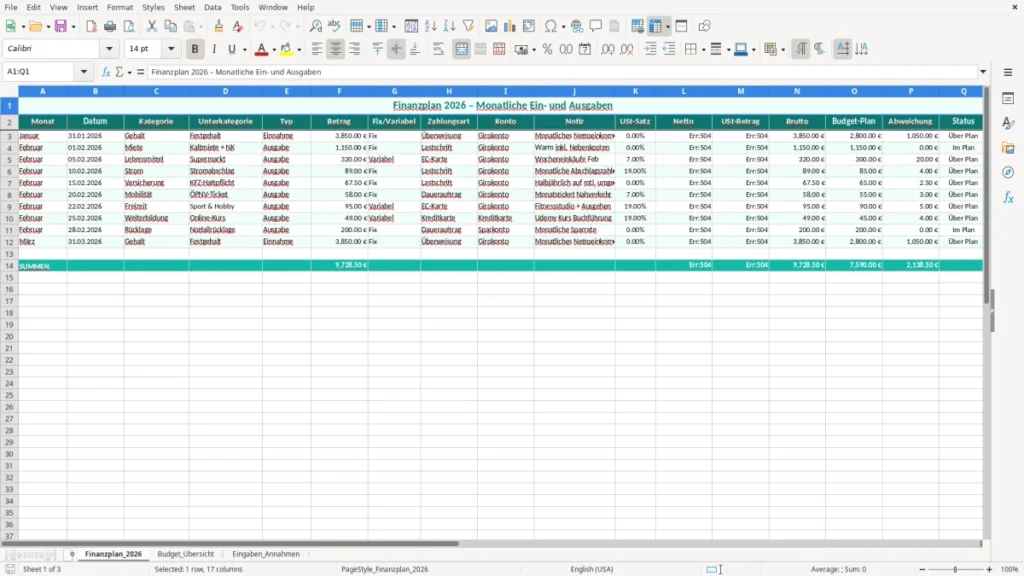The width and height of the screenshot is (1024, 576).
Task: Open the Tools menu
Action: 240,7
